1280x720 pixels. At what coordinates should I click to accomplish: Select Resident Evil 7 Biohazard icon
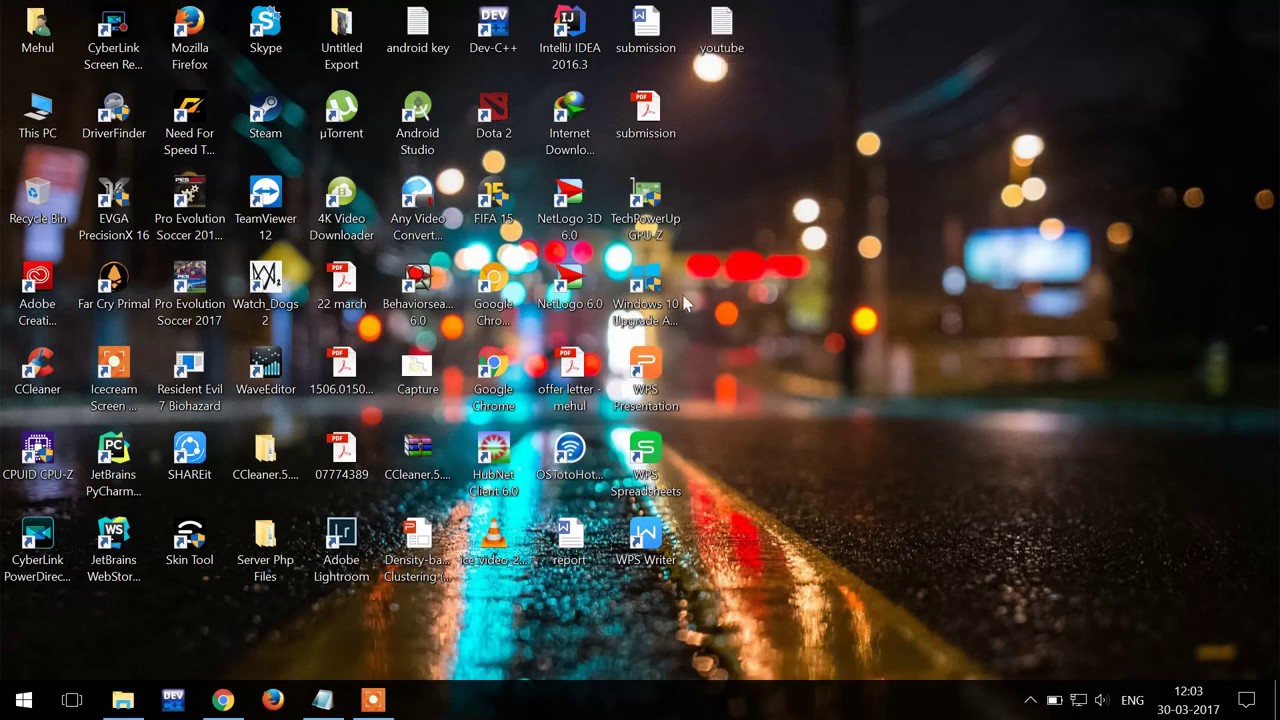pos(189,380)
